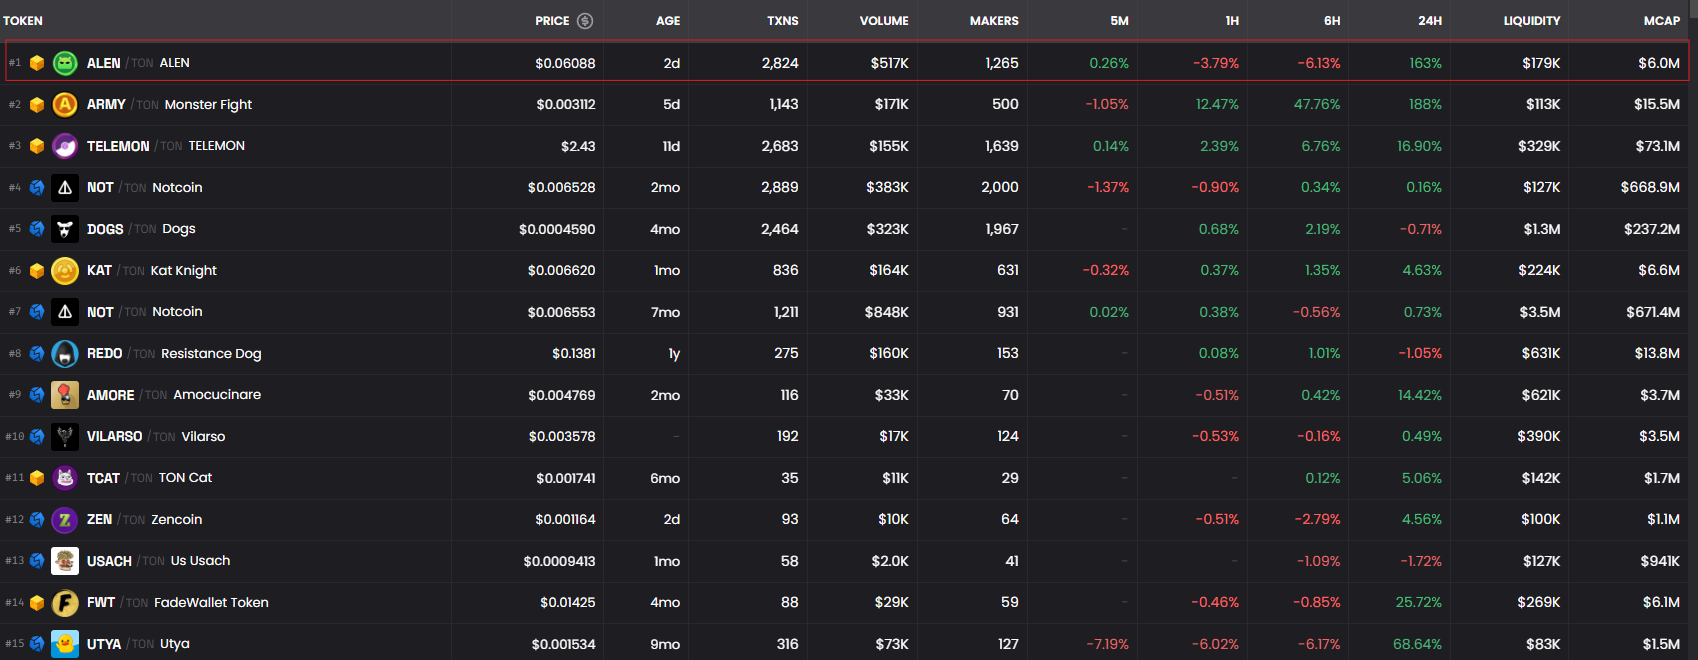Click the TCAT TON Cat logo

pos(65,478)
